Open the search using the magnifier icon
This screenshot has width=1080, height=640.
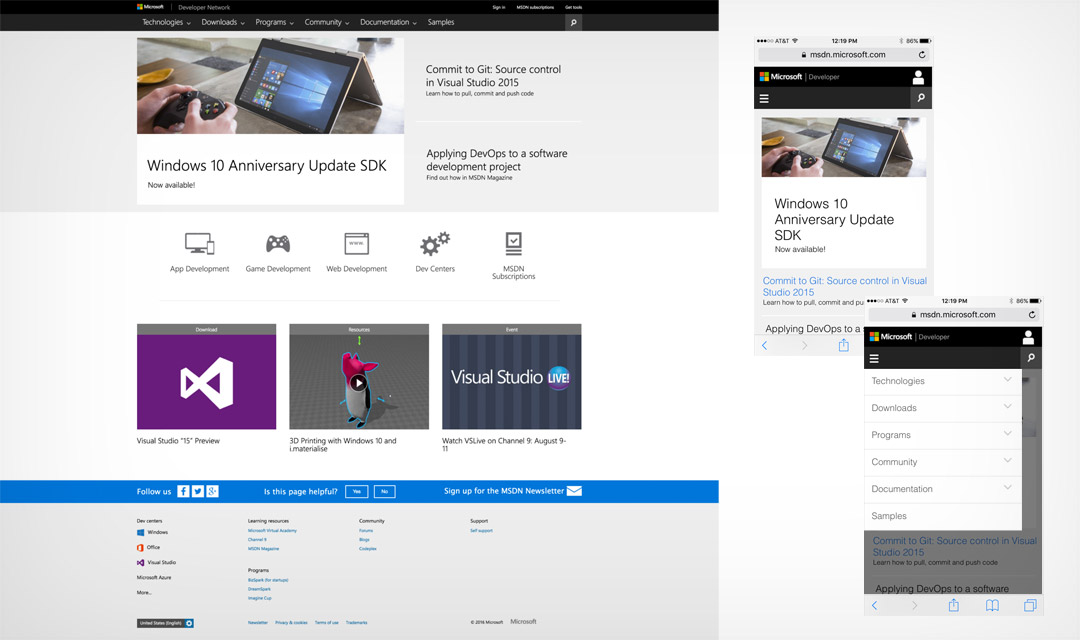(x=573, y=22)
